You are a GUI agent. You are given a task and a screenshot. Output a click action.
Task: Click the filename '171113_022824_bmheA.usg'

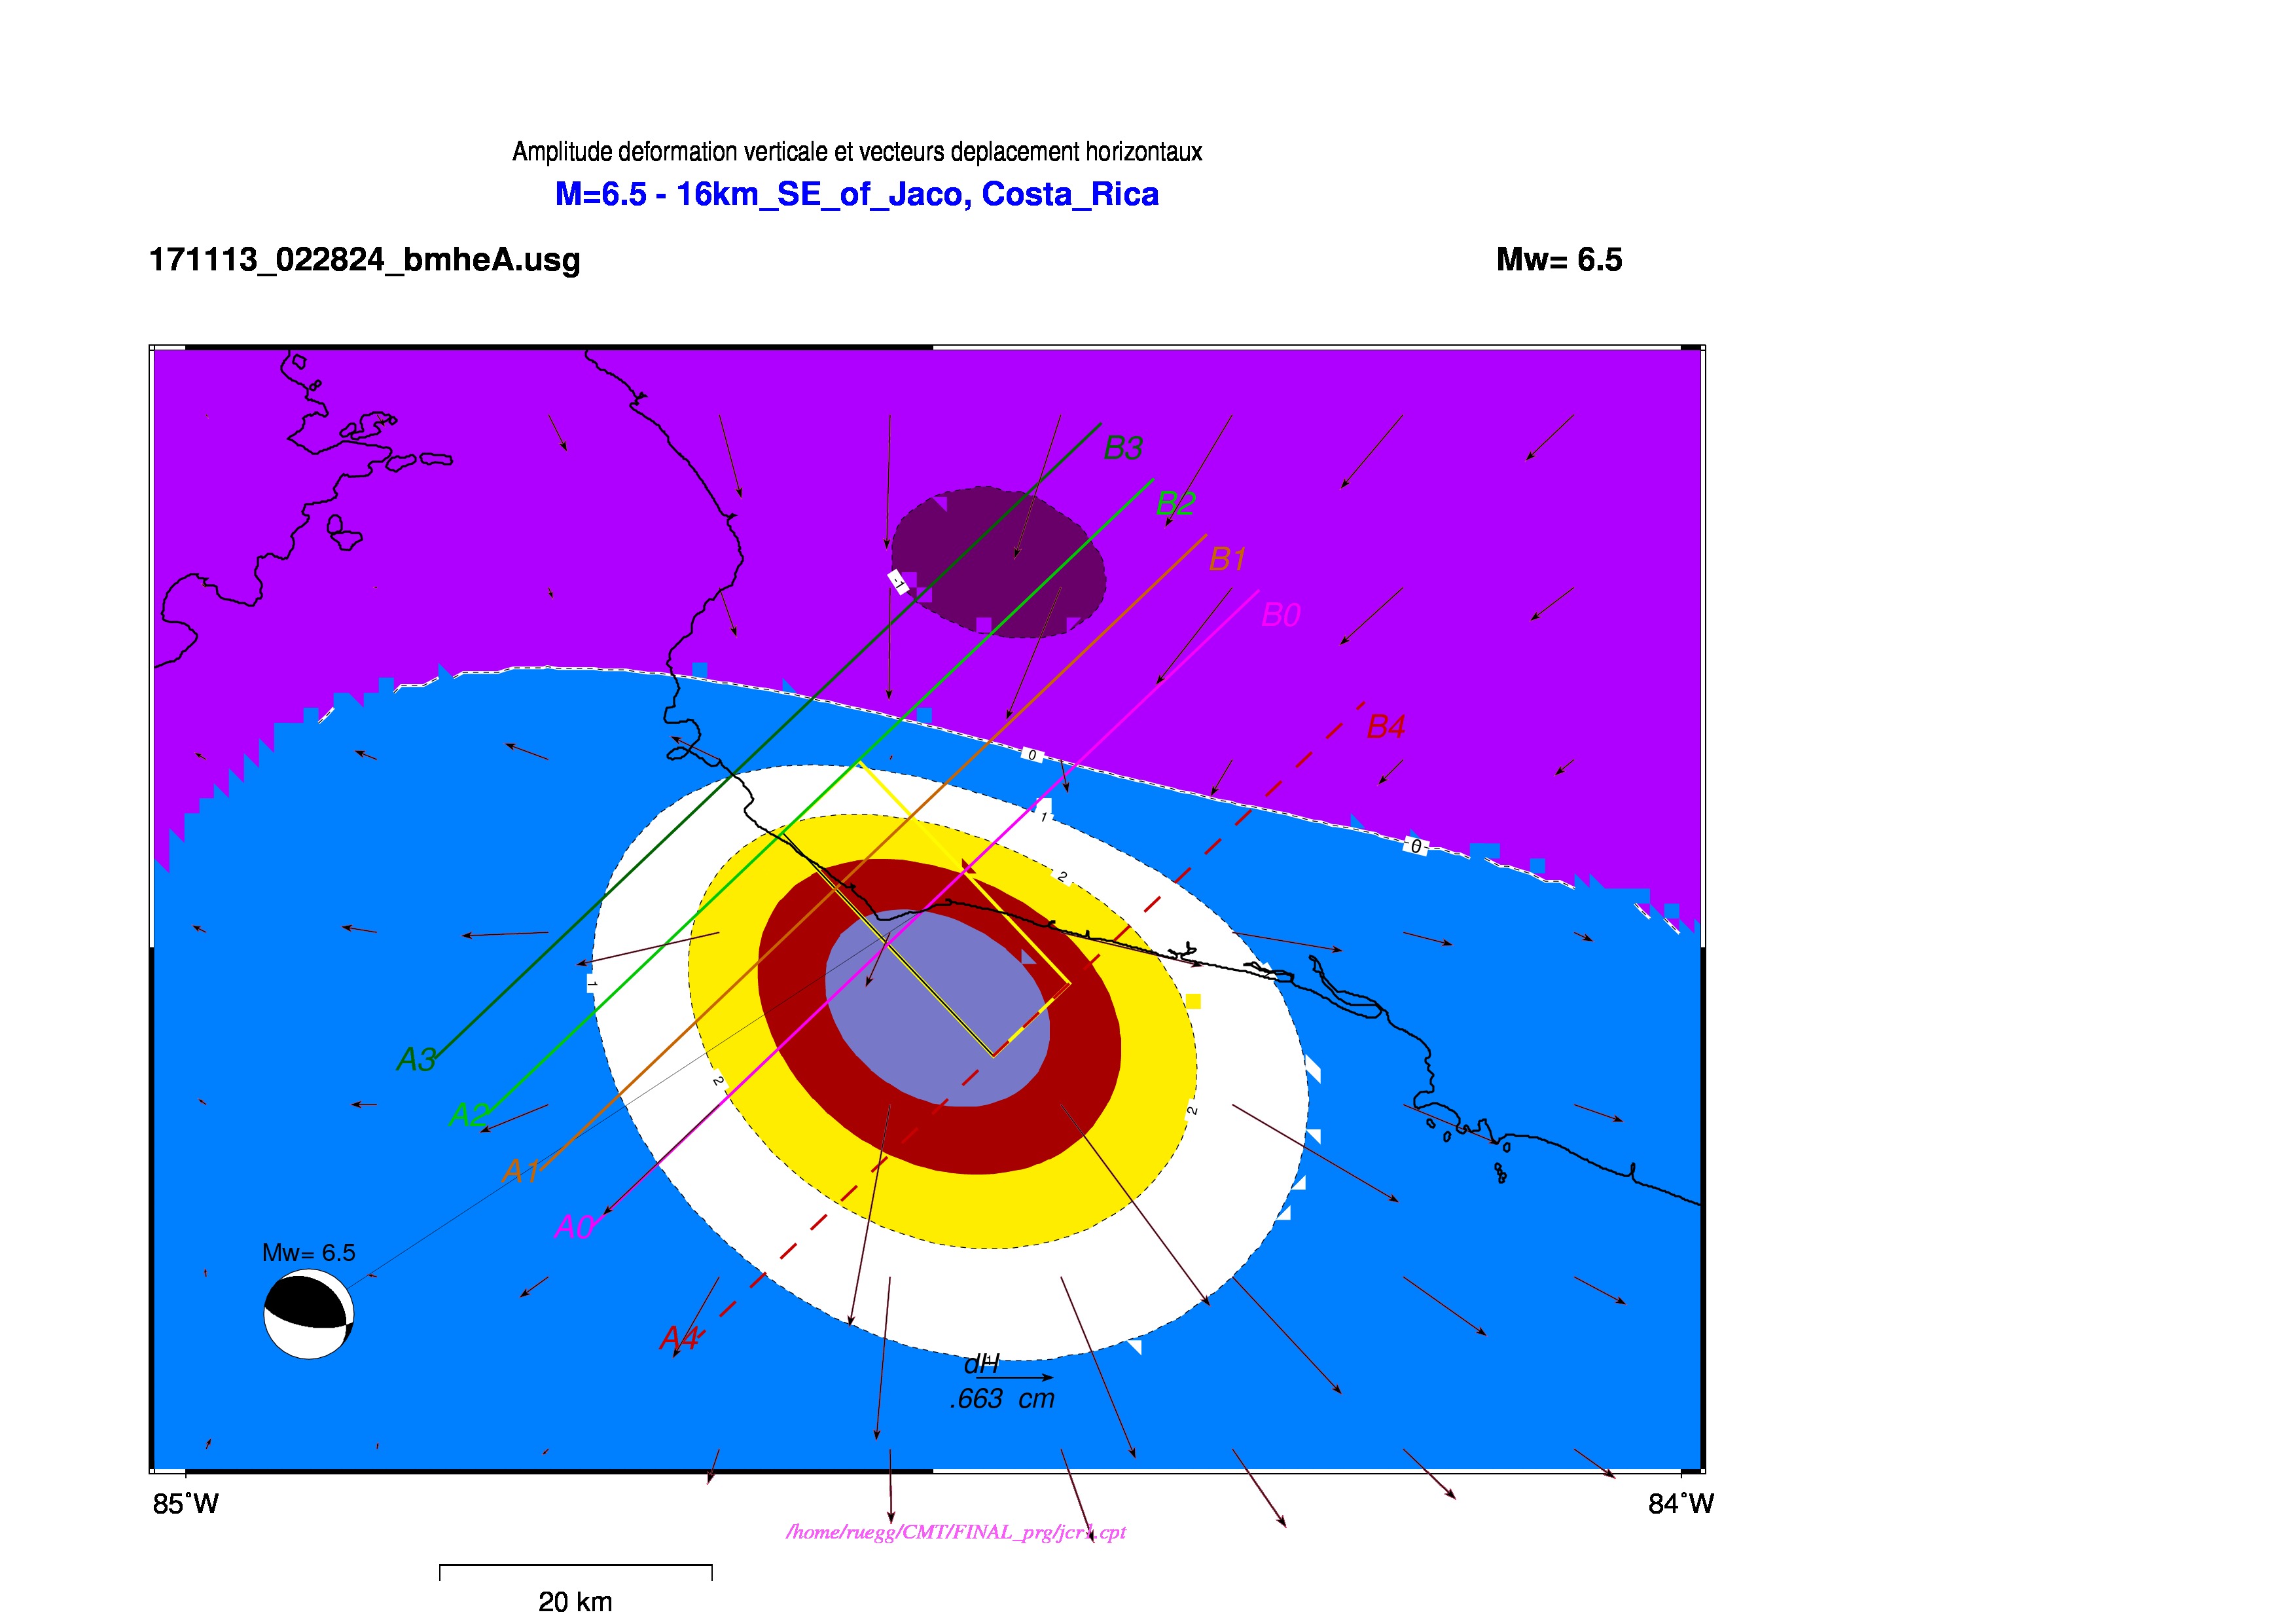pos(365,260)
